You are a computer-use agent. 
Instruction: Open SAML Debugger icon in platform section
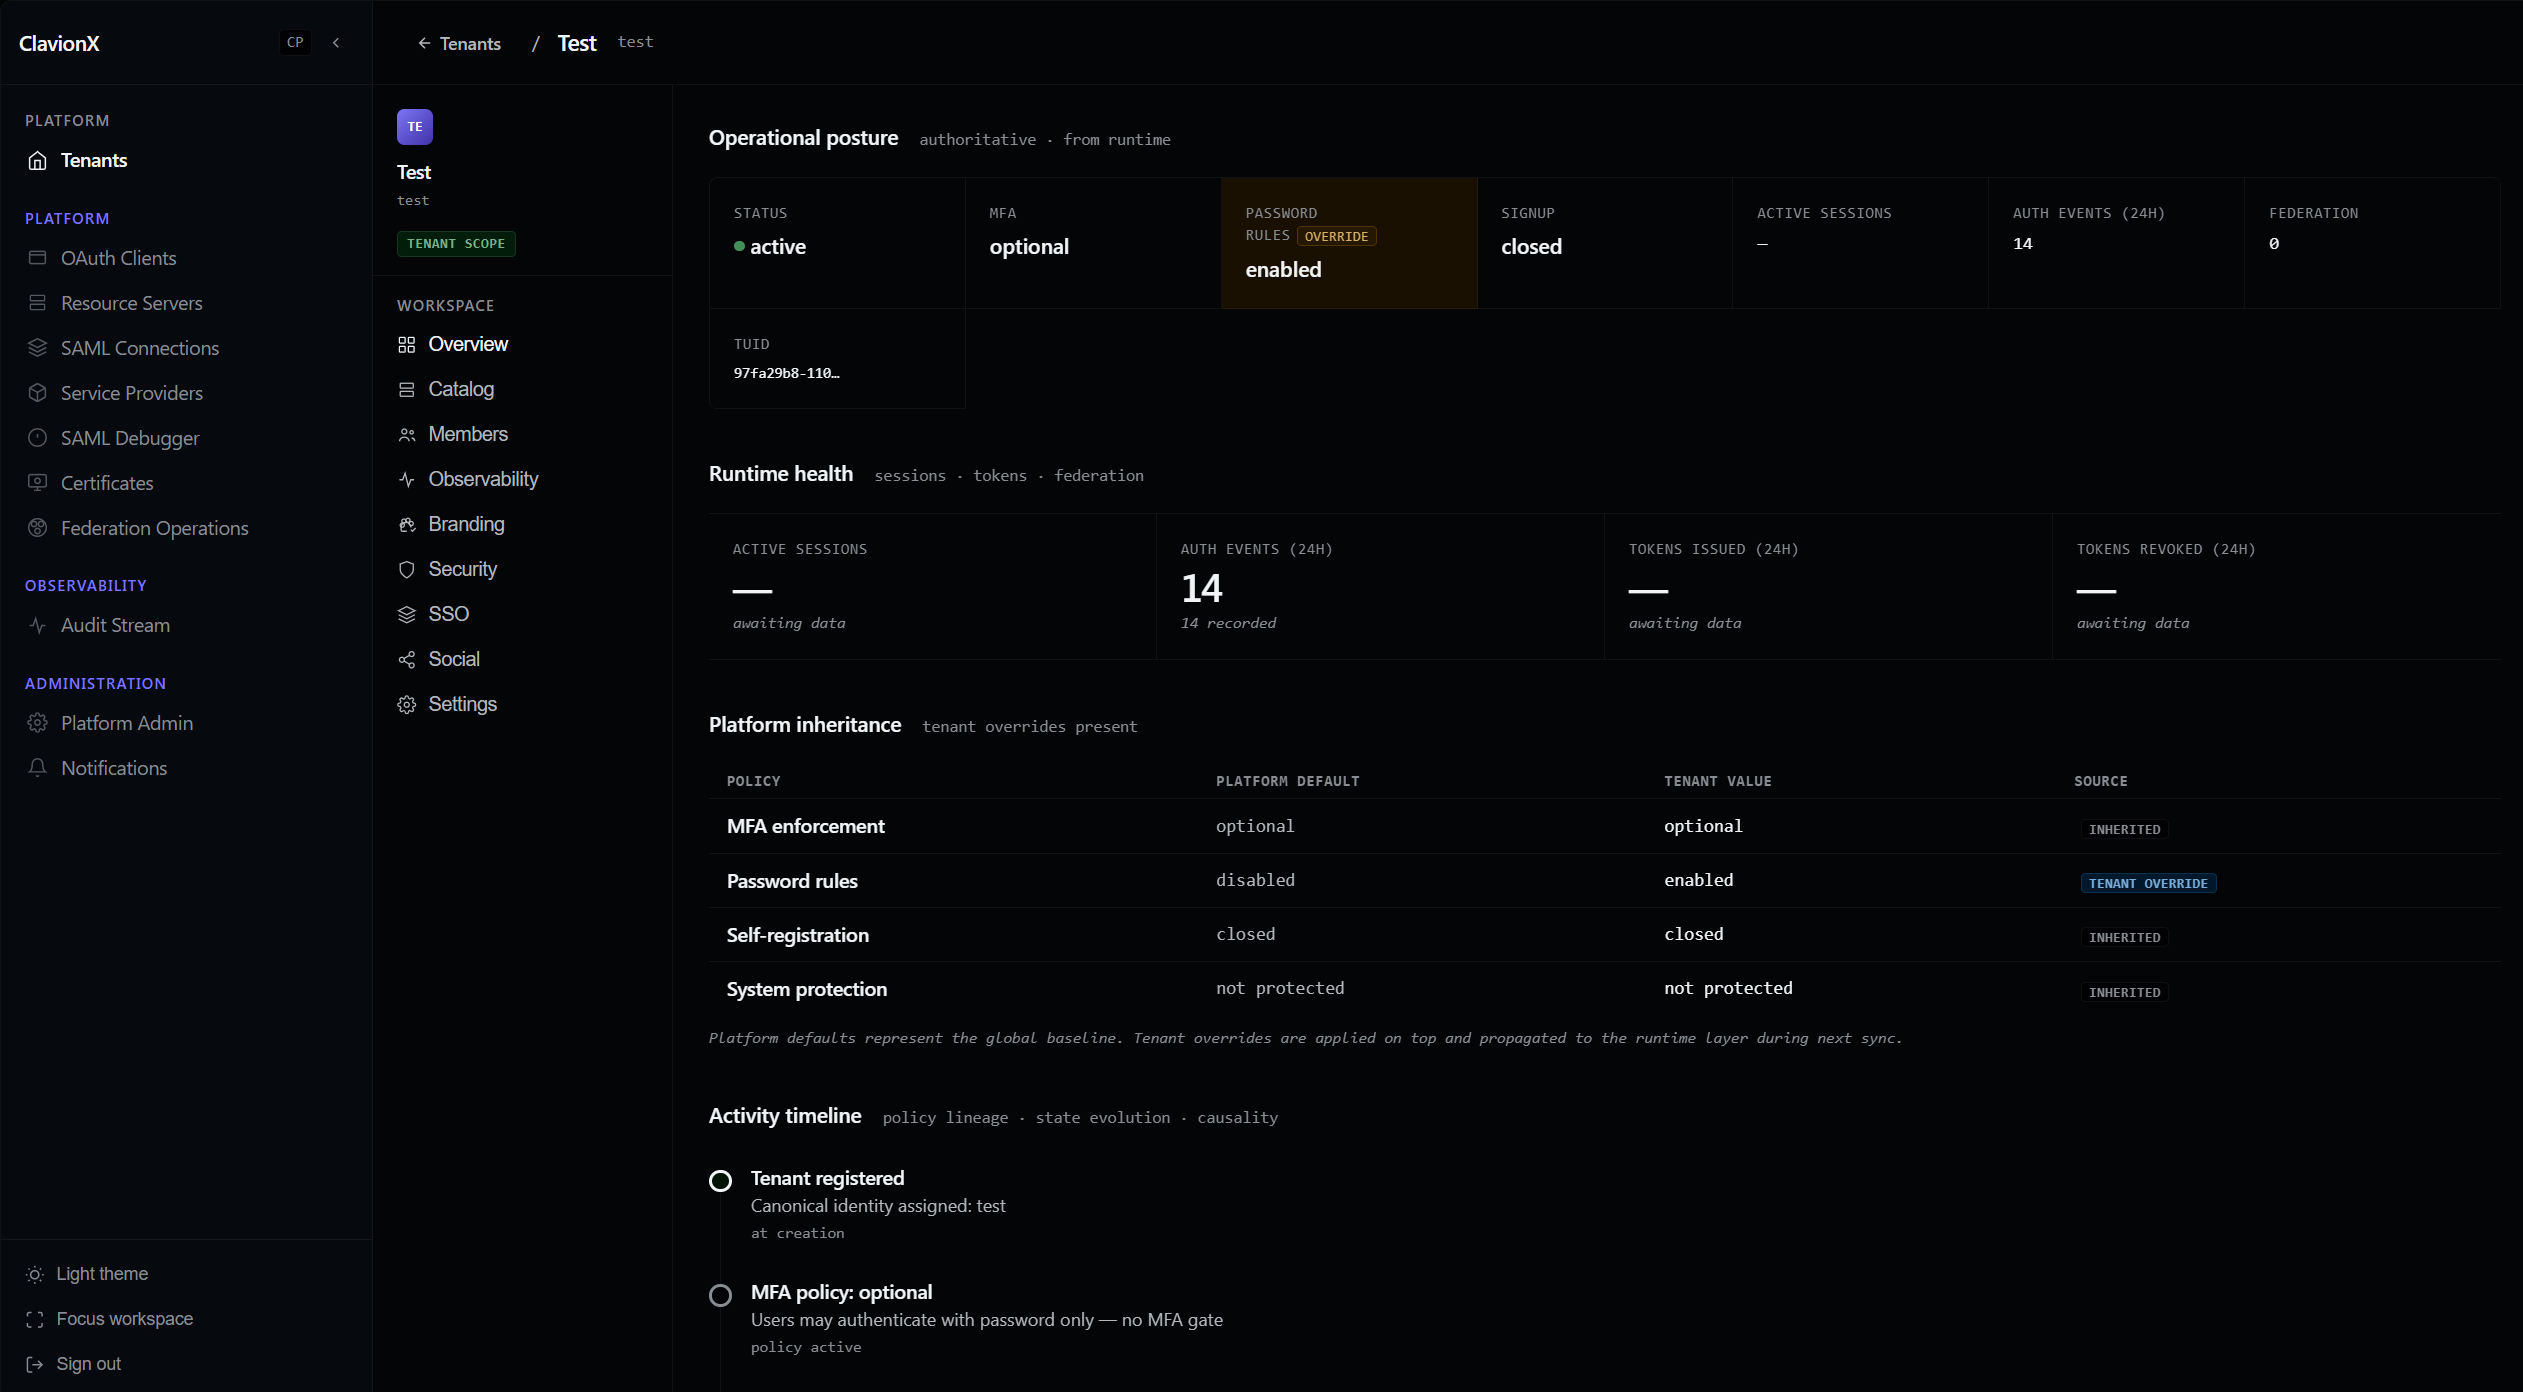click(38, 438)
